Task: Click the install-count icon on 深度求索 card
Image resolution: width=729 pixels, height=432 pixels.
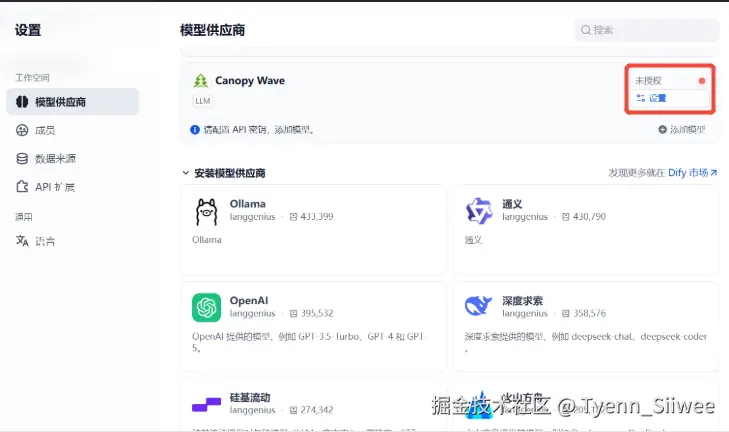Action: [566, 313]
